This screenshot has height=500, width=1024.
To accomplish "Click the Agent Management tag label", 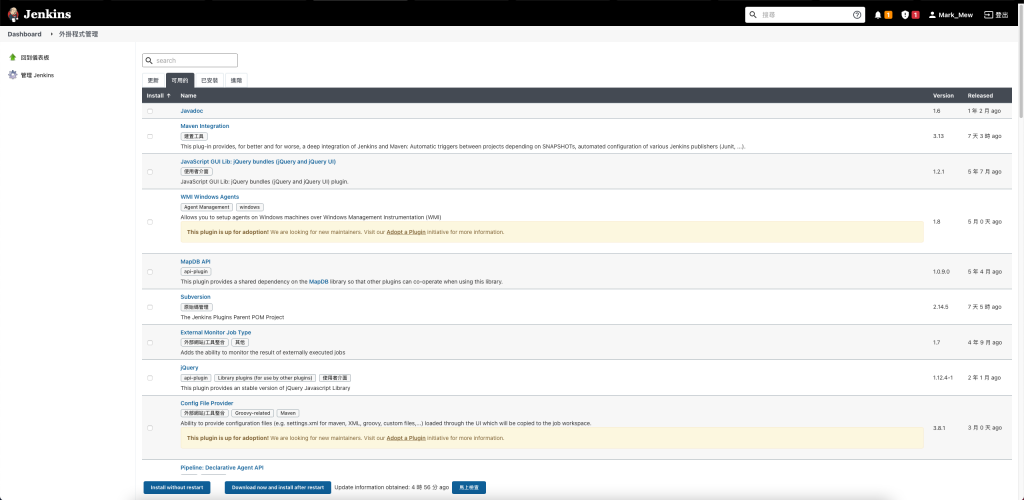I will click(206, 207).
